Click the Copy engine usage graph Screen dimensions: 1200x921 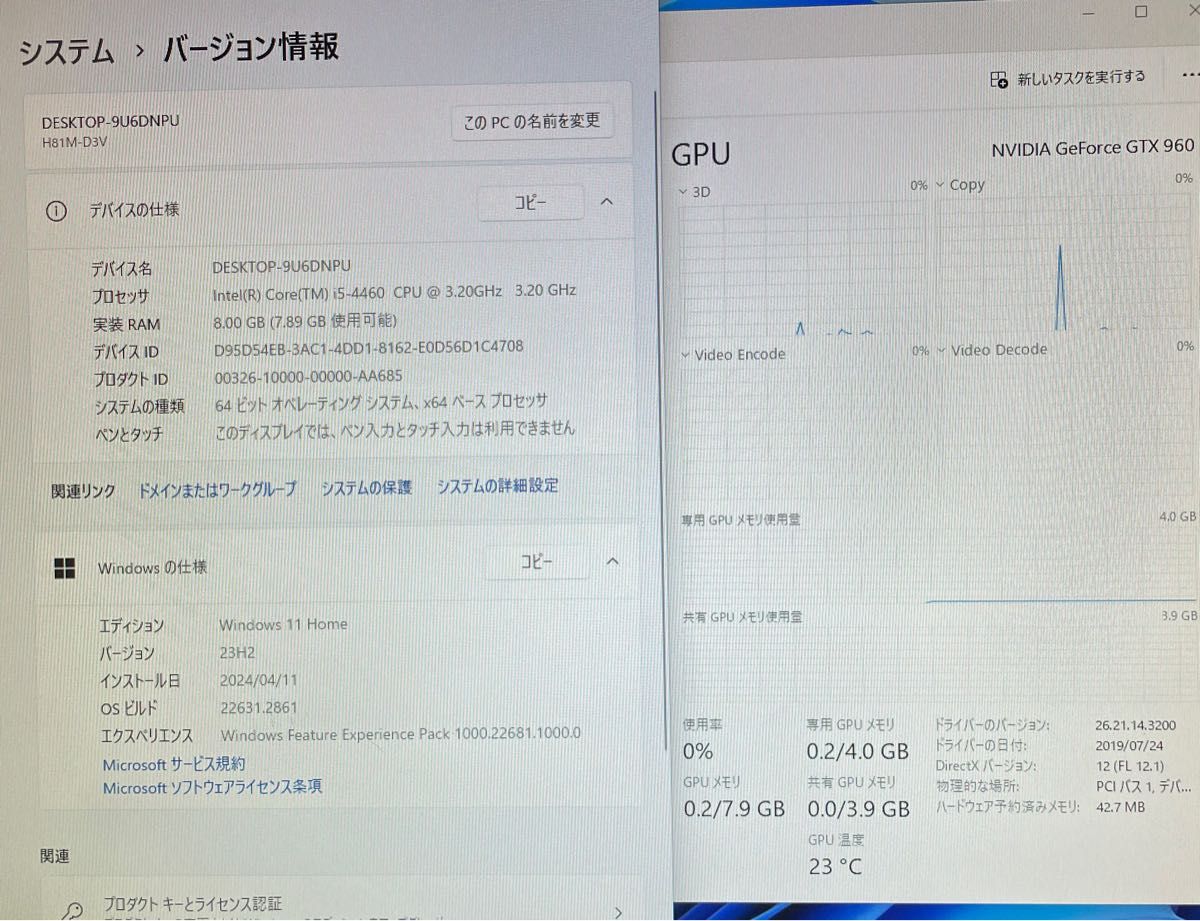pos(1065,264)
